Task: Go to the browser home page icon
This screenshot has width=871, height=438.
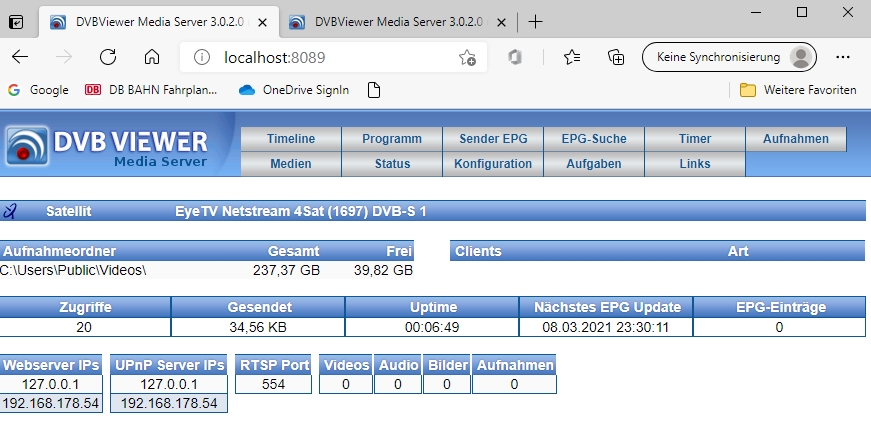Action: pyautogui.click(x=151, y=57)
